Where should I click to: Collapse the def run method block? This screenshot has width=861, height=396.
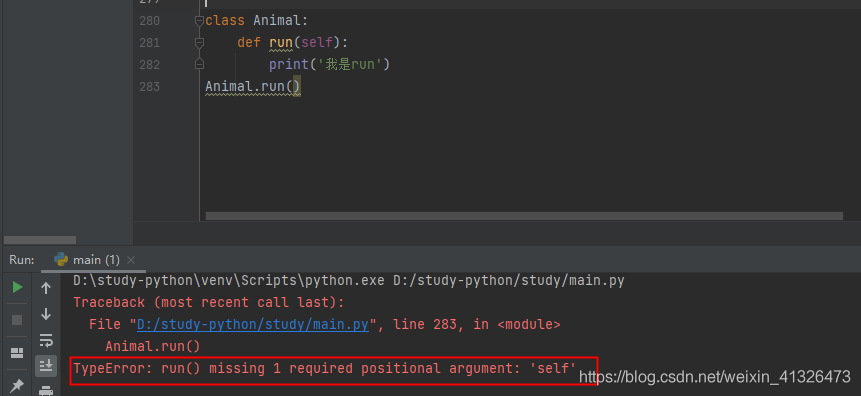point(199,42)
